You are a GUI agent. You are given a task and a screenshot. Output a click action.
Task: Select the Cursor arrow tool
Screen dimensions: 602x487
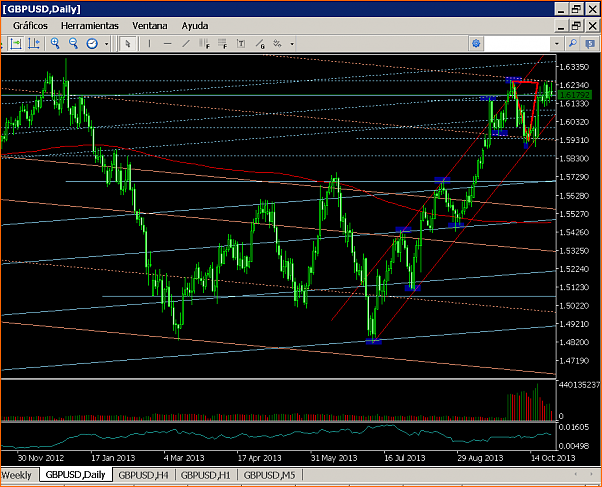pos(127,43)
